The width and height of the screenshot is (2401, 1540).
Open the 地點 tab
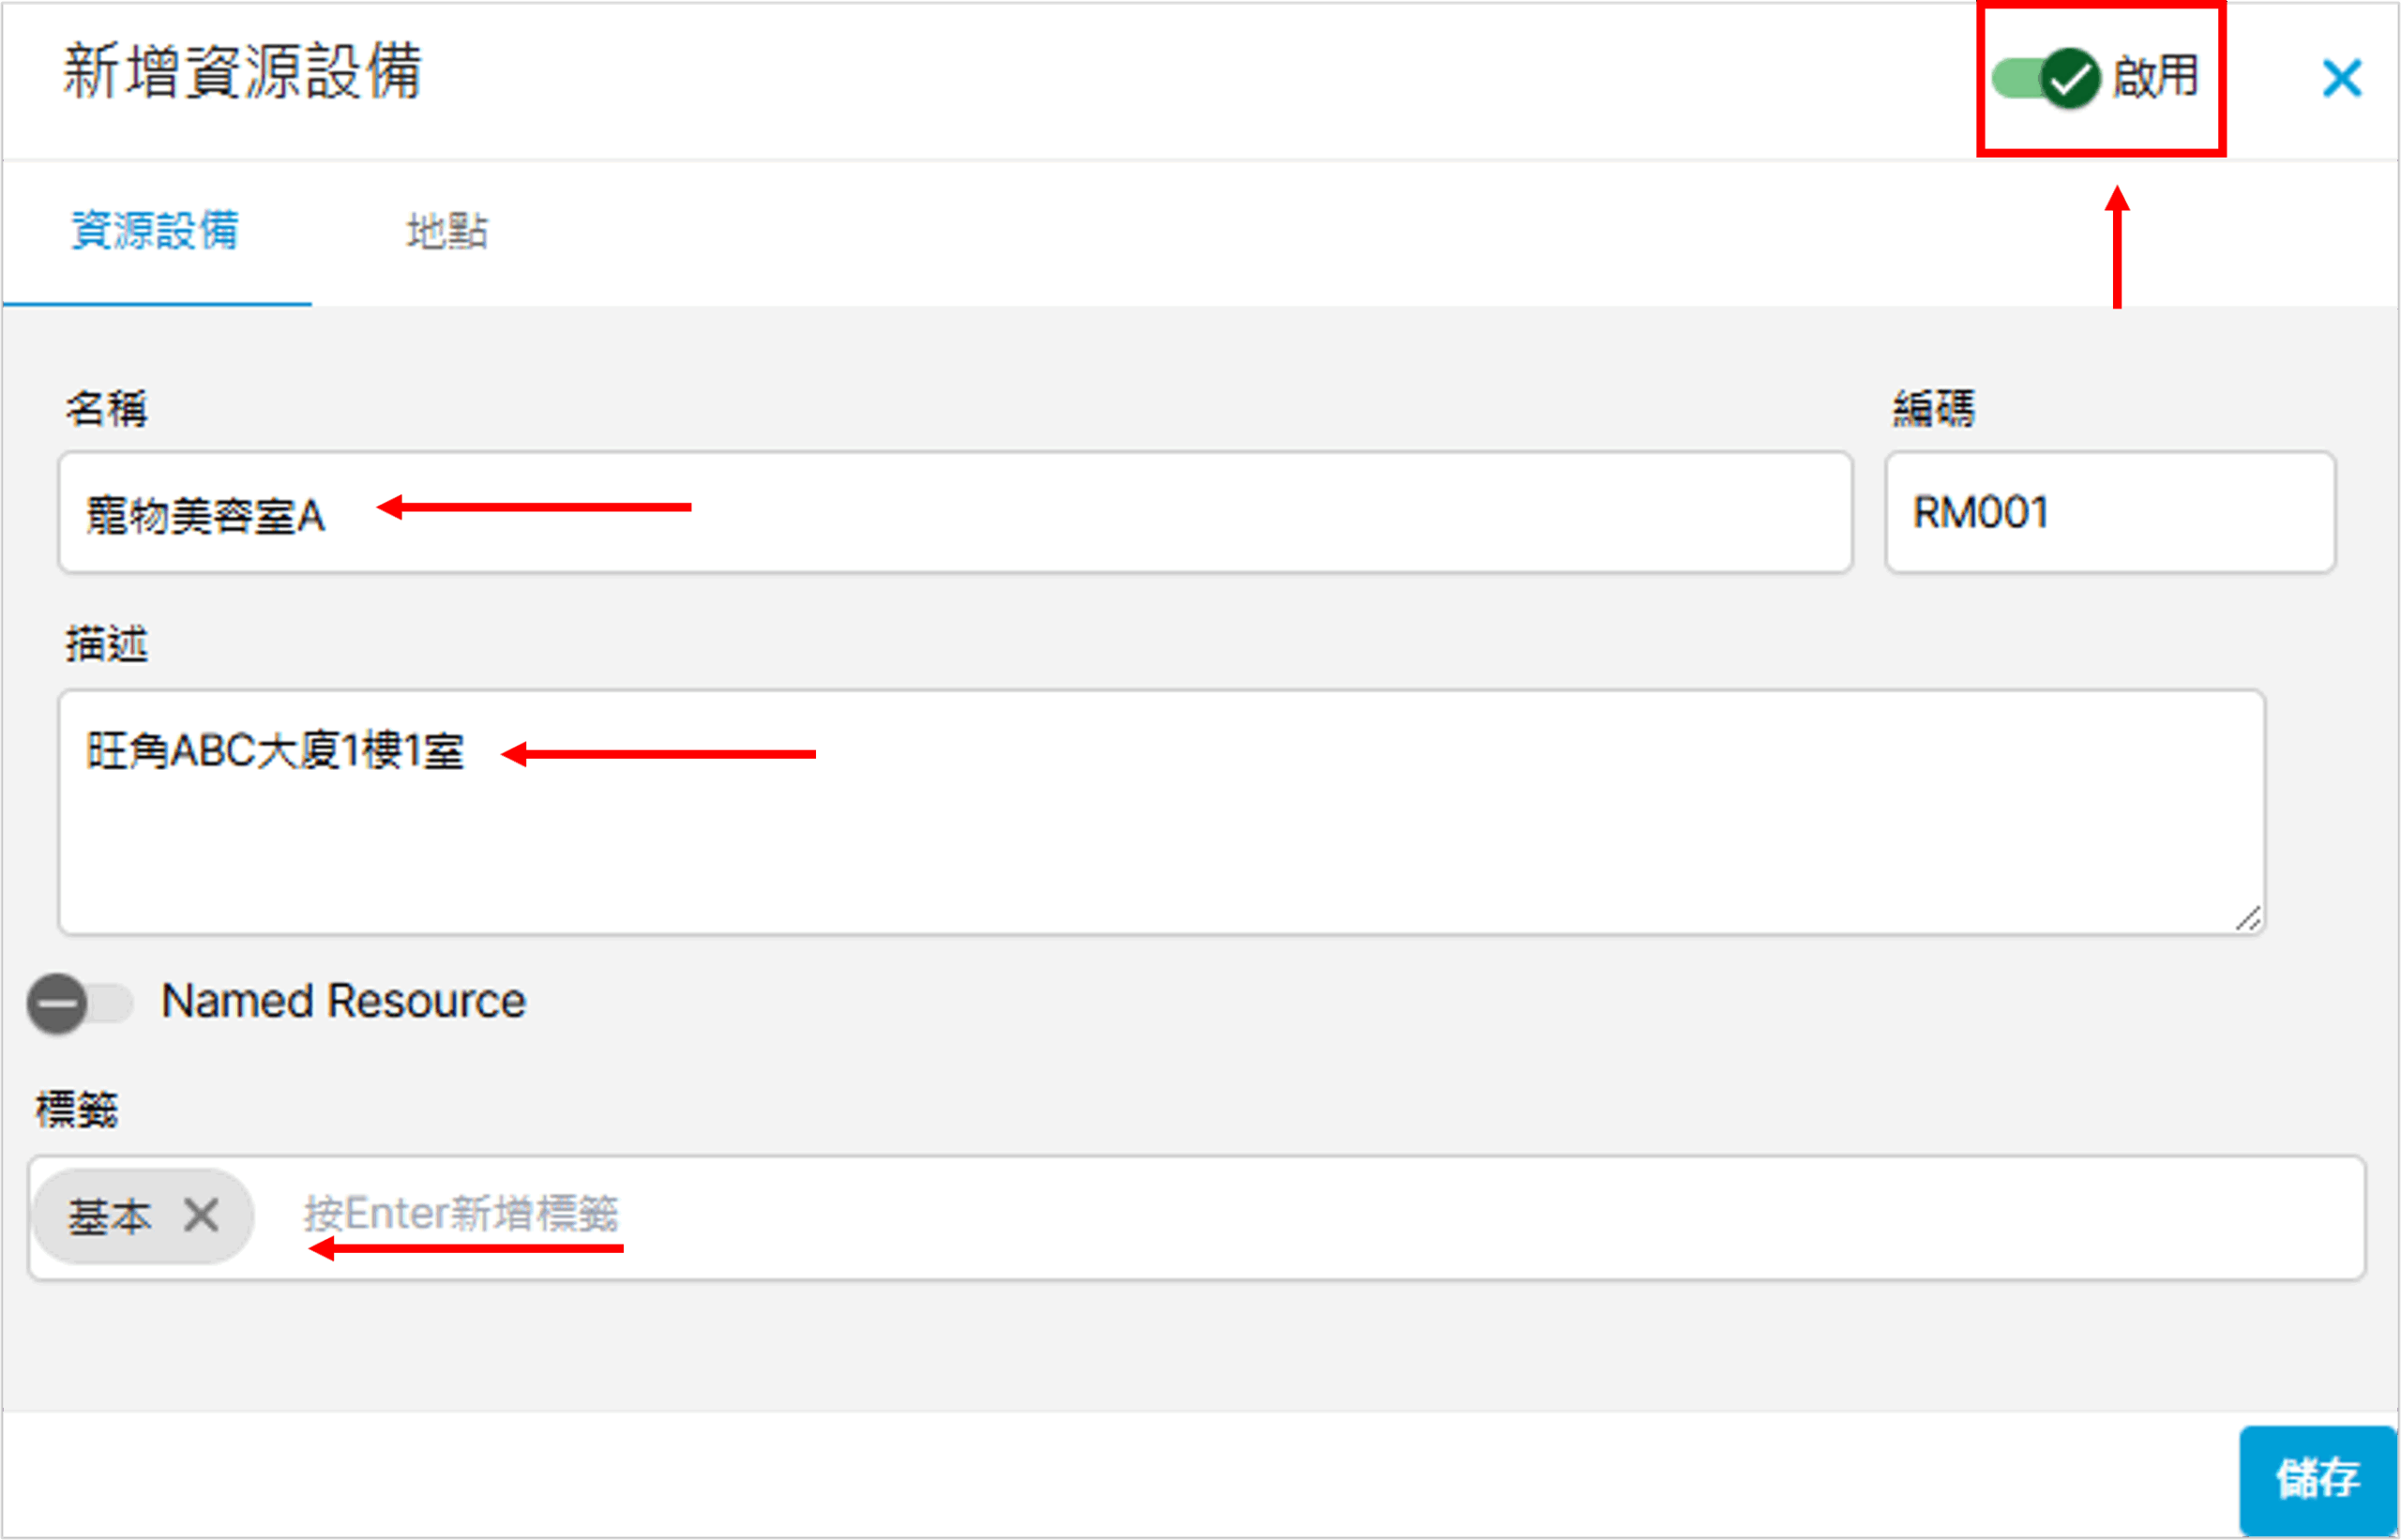click(x=447, y=231)
